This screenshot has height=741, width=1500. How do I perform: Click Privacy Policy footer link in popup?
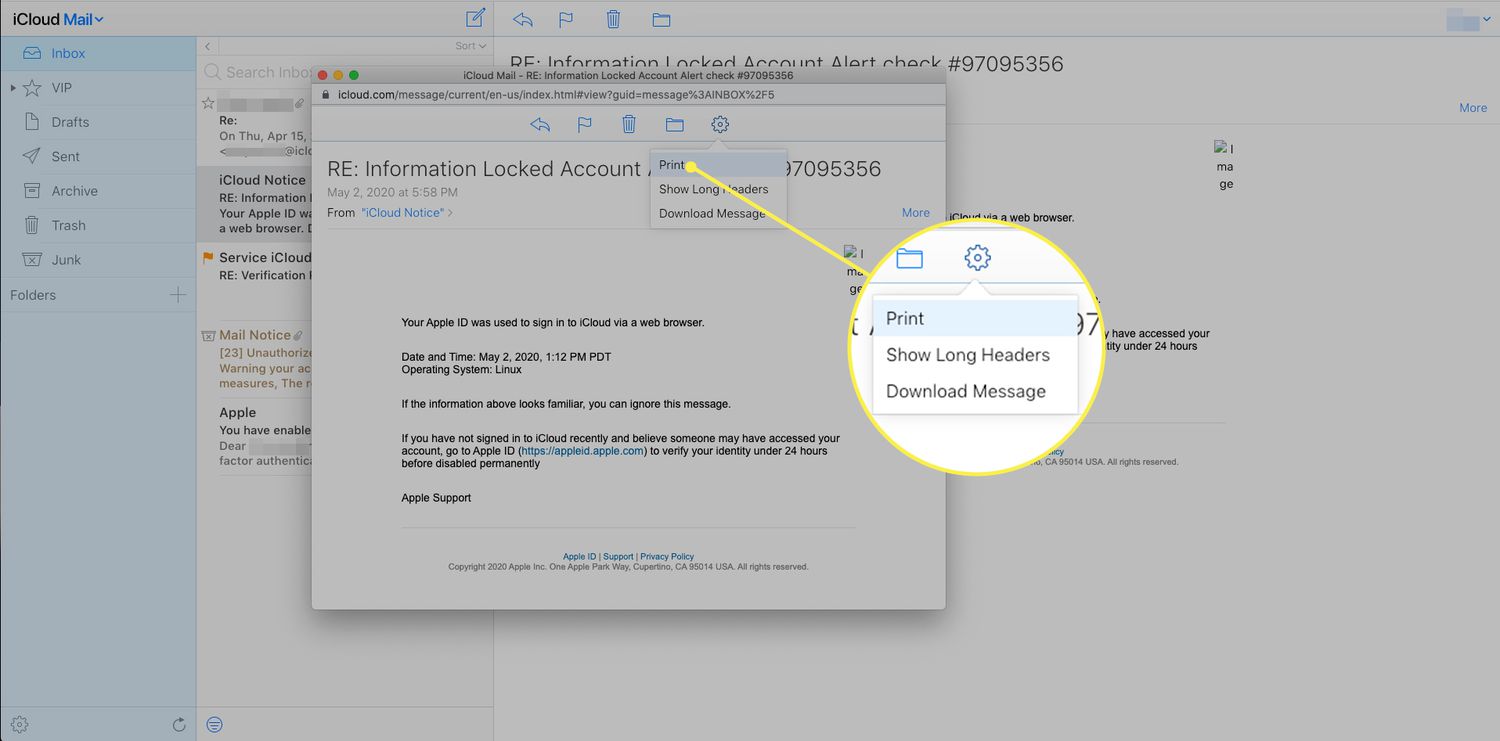[667, 556]
